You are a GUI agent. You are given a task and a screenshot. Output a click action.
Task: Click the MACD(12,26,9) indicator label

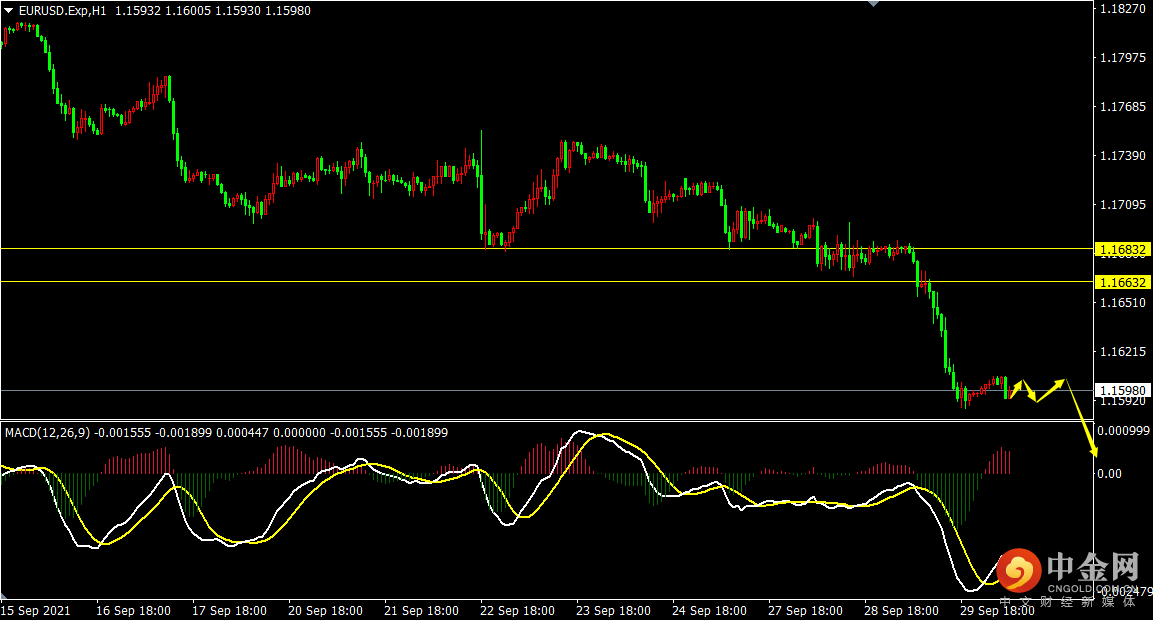coord(48,433)
